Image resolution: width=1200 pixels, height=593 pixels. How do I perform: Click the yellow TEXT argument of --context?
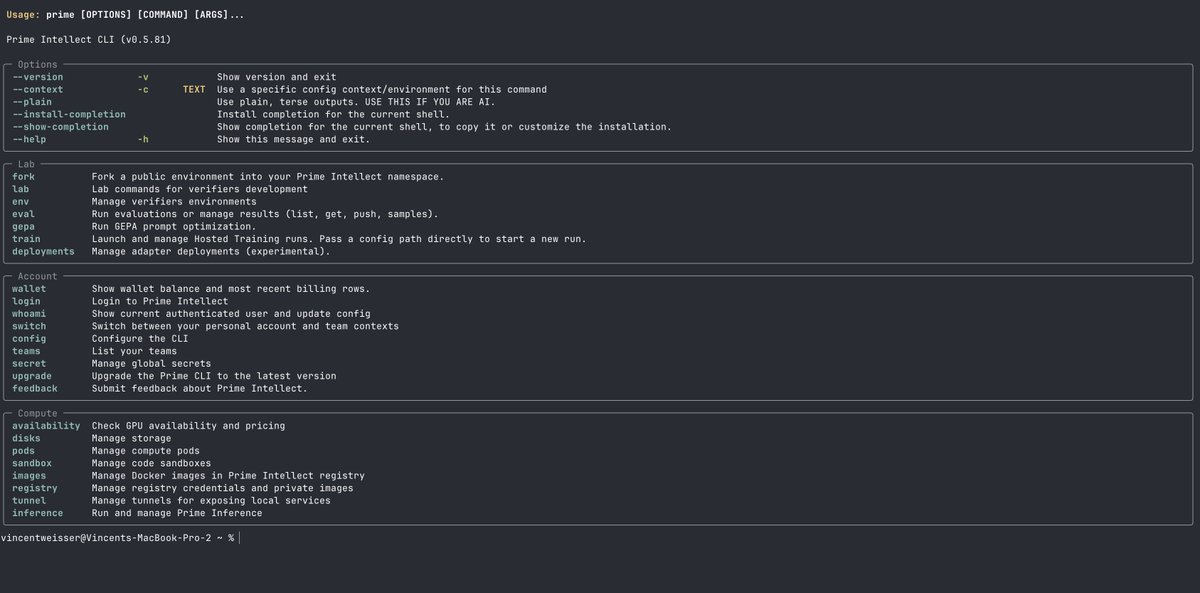pos(194,89)
